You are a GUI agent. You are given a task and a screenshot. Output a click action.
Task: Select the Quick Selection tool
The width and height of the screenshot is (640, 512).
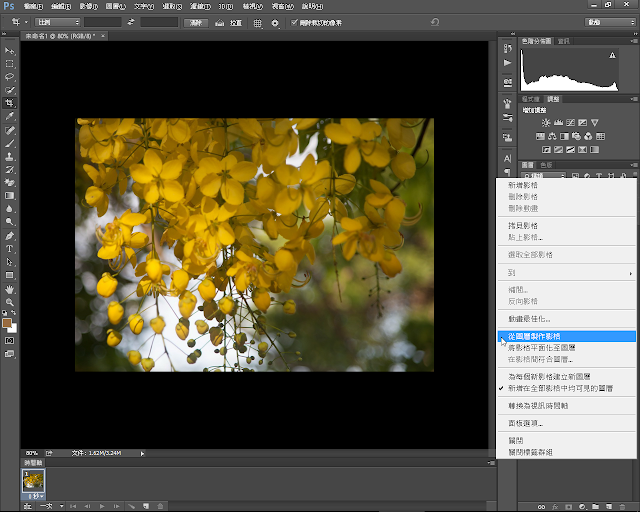(9, 90)
